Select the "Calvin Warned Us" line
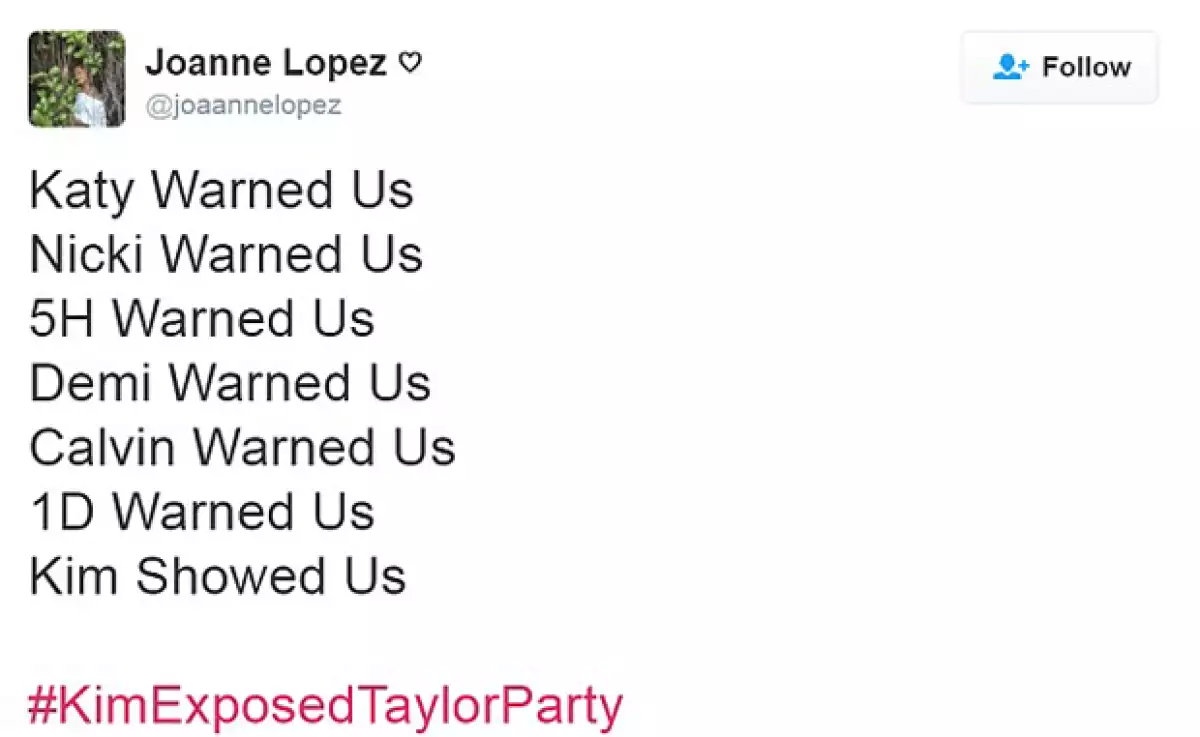This screenshot has height=737, width=1200. pyautogui.click(x=242, y=447)
